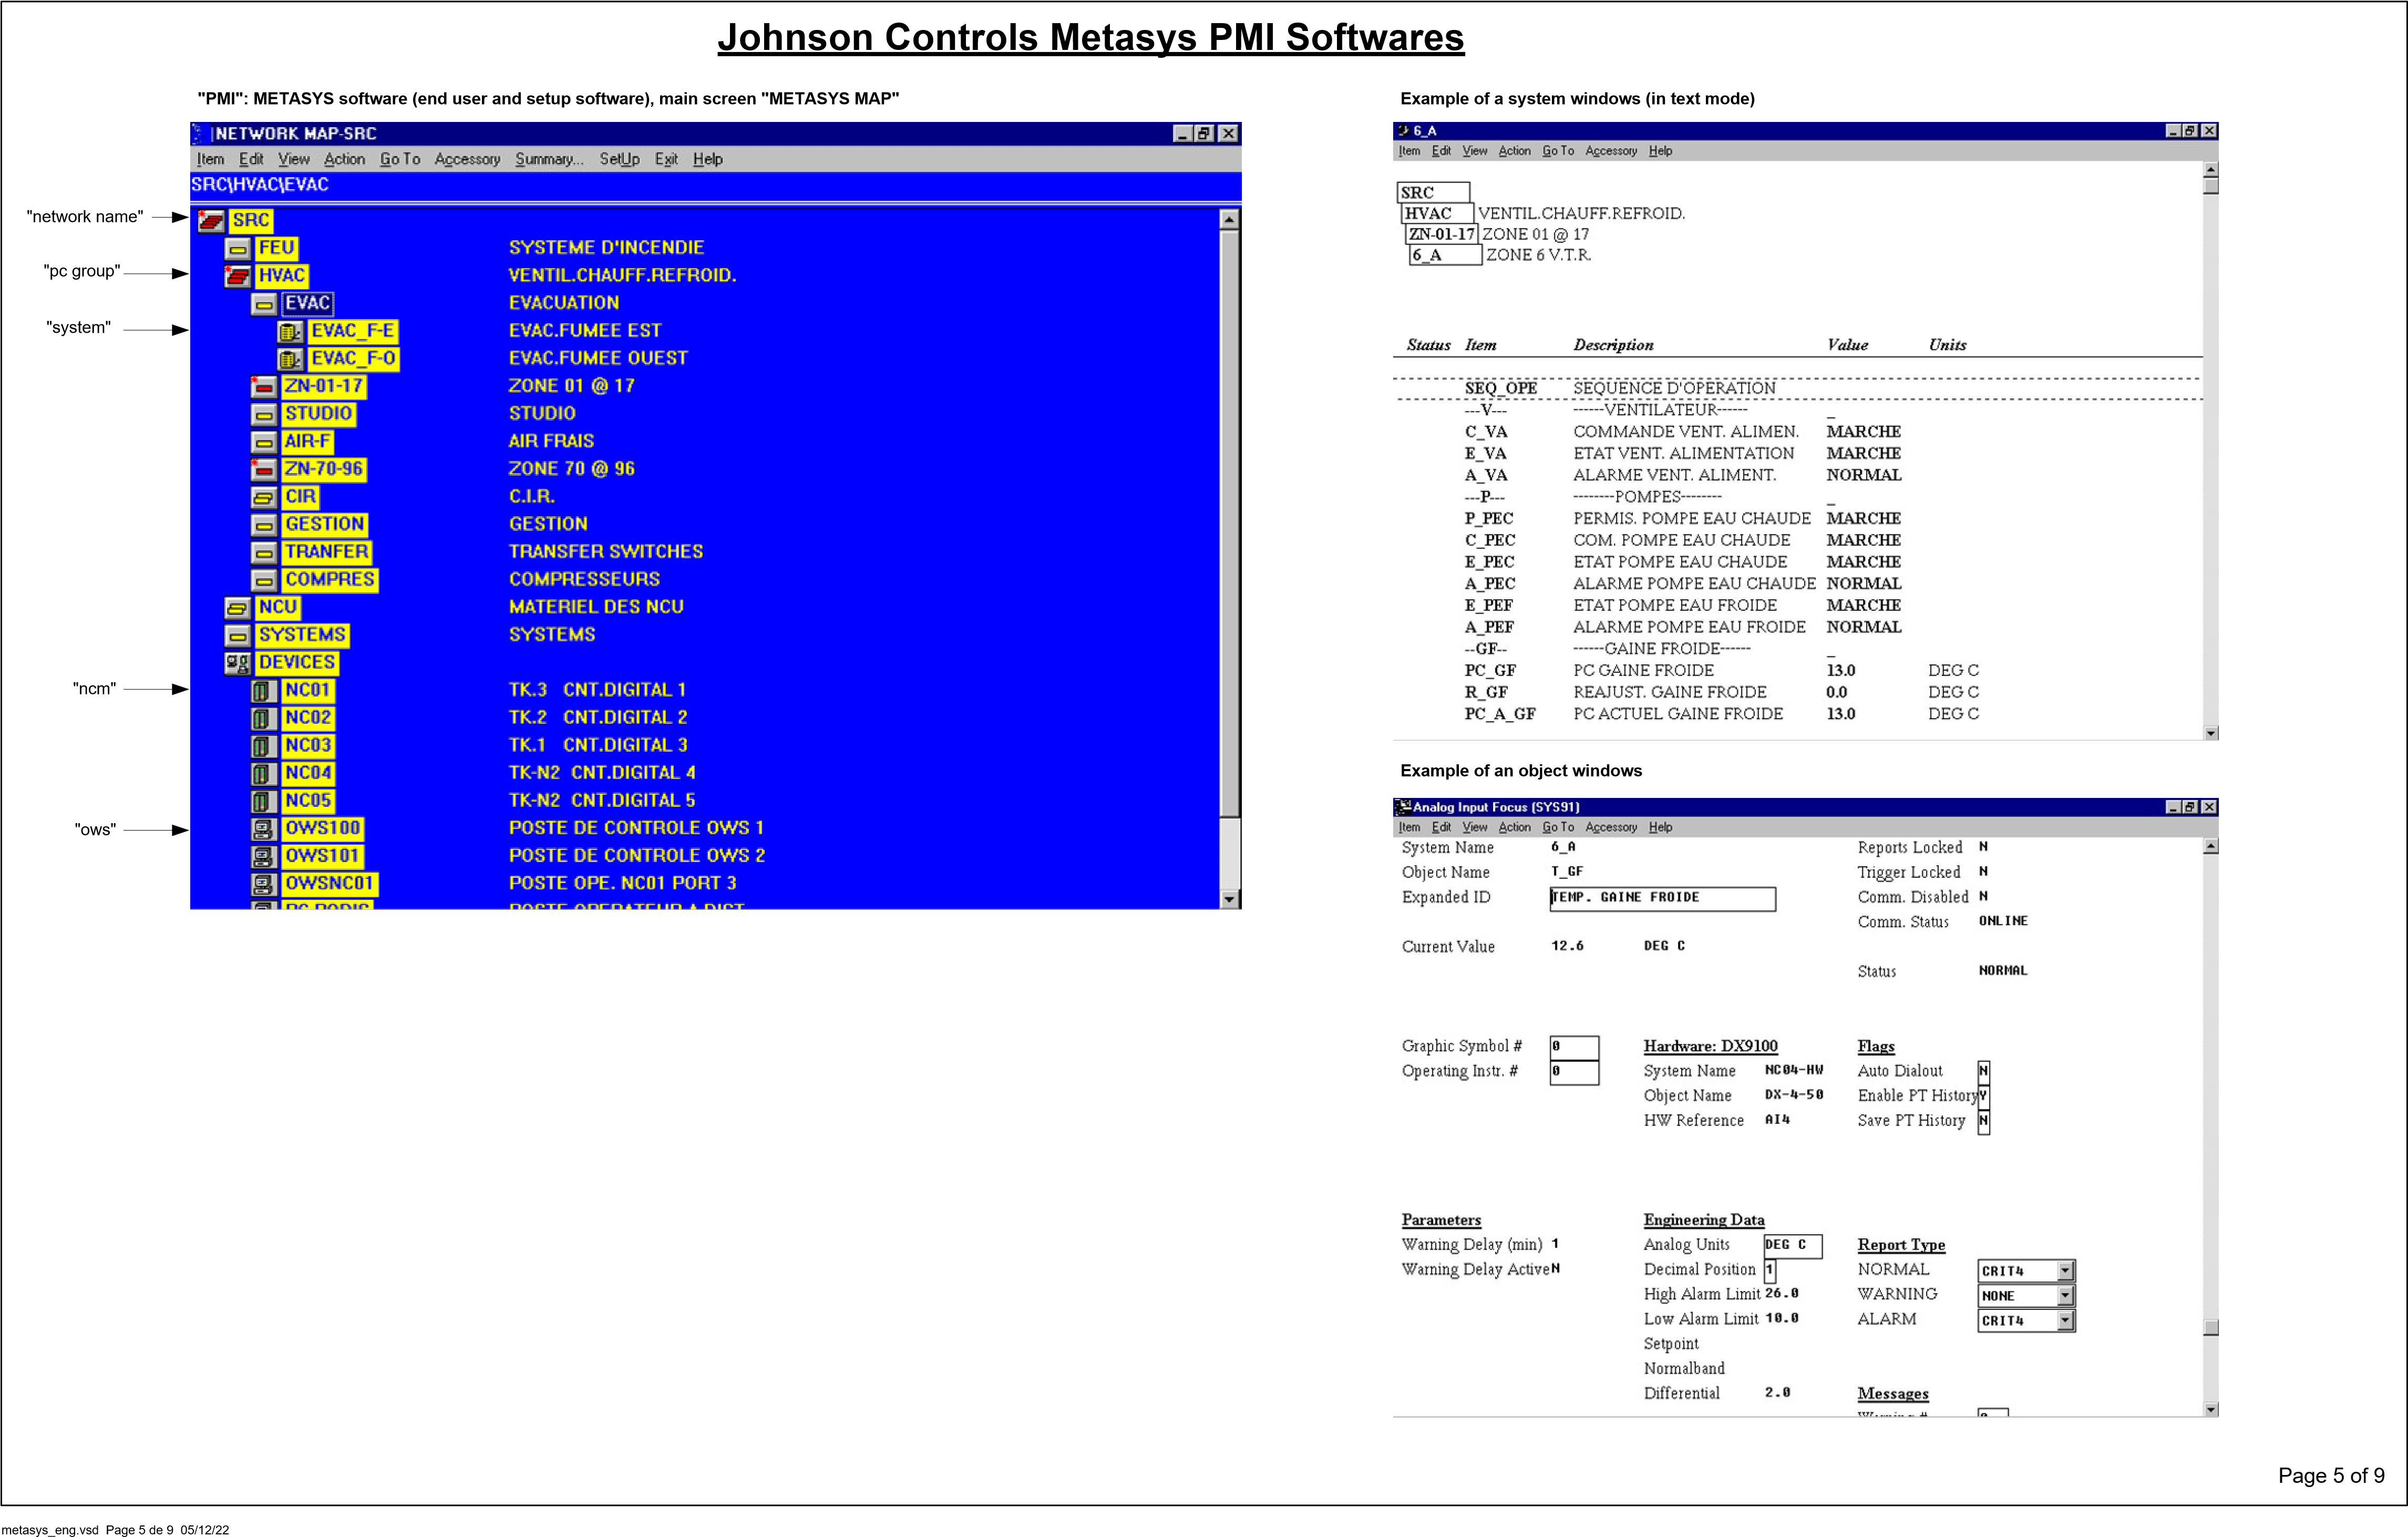2408x1537 pixels.
Task: Click the P_PEC item row
Action: click(1683, 519)
